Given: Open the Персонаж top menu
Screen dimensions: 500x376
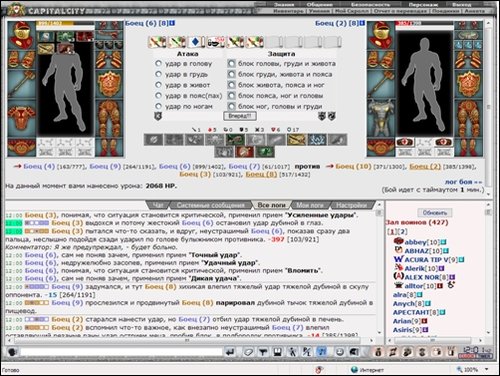Looking at the screenshot, I should pos(423,4).
